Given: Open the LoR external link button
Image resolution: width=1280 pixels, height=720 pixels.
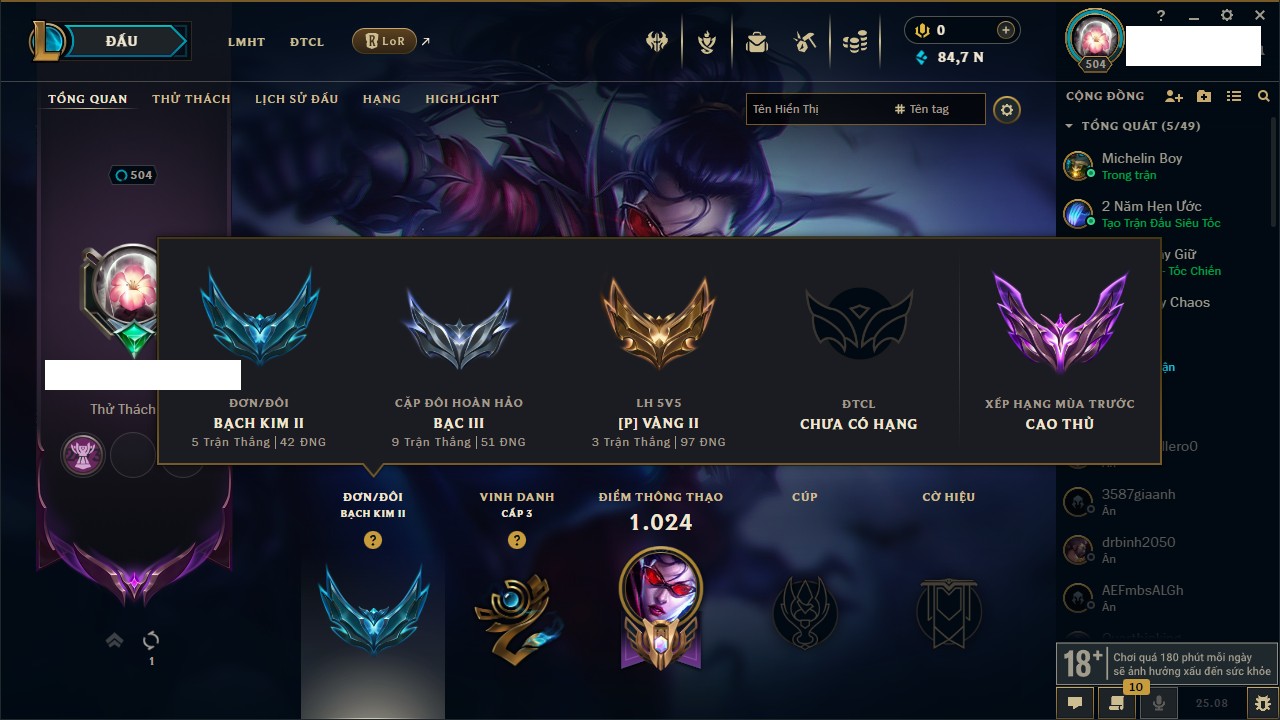Looking at the screenshot, I should click(385, 41).
